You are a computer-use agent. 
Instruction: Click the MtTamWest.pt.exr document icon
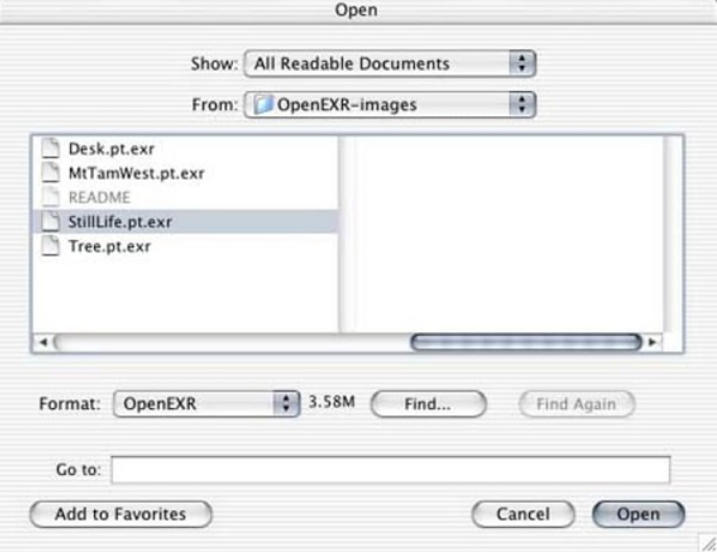50,172
